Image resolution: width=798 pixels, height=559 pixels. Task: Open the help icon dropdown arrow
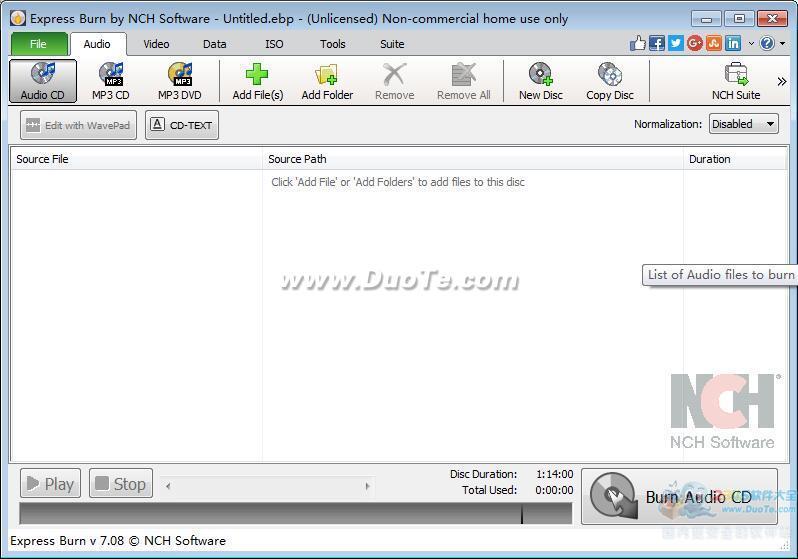point(782,44)
